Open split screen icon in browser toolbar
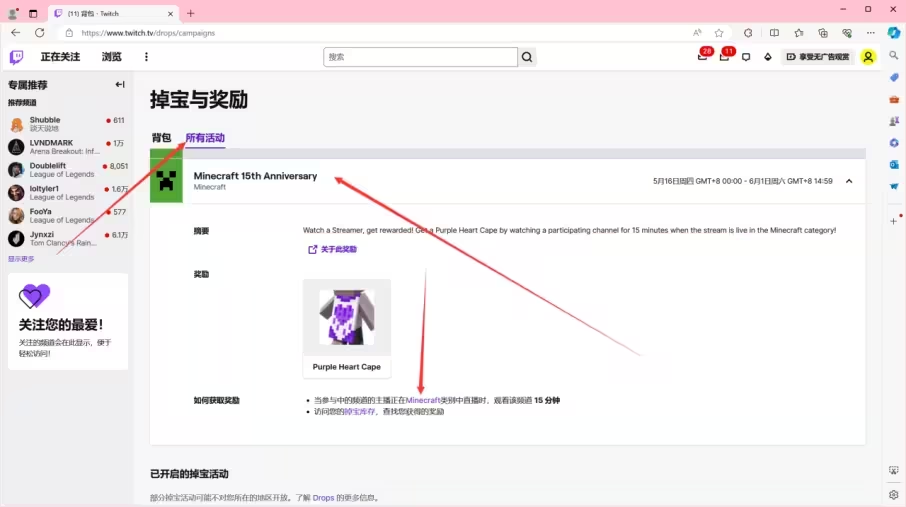The width and height of the screenshot is (906, 507). (x=774, y=33)
